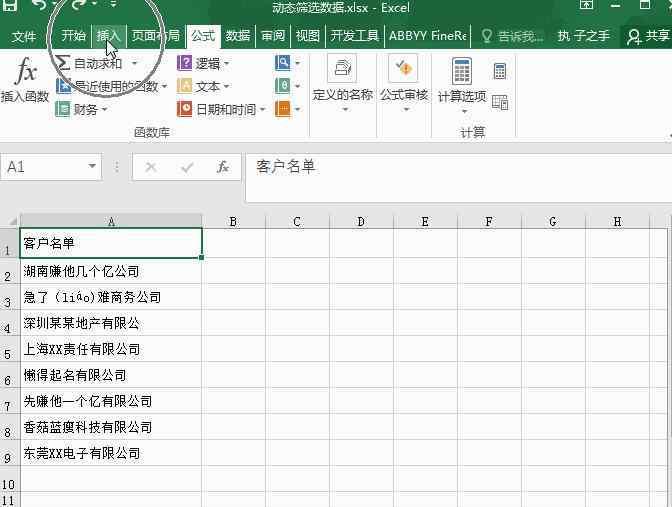Open the Date and Time (日期和时间) icon
Screen dimensions: 672x507
184,108
